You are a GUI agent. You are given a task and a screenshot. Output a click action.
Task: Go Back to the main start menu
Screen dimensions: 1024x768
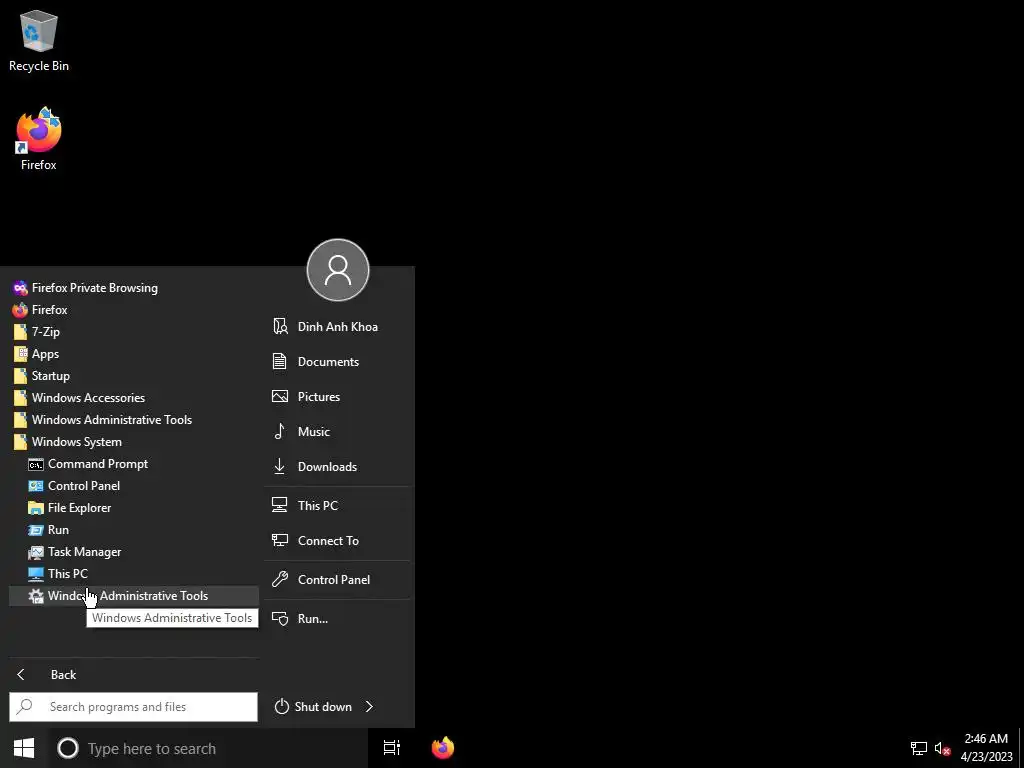(x=134, y=675)
